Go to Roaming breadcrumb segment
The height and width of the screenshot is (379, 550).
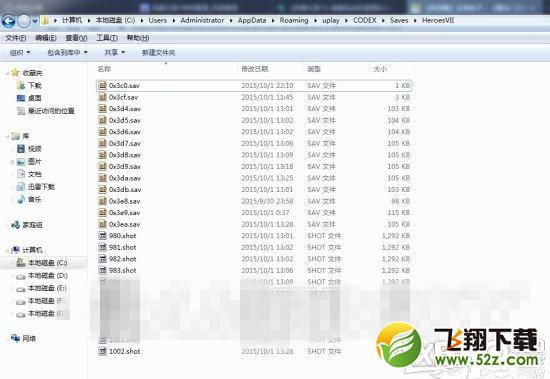294,20
